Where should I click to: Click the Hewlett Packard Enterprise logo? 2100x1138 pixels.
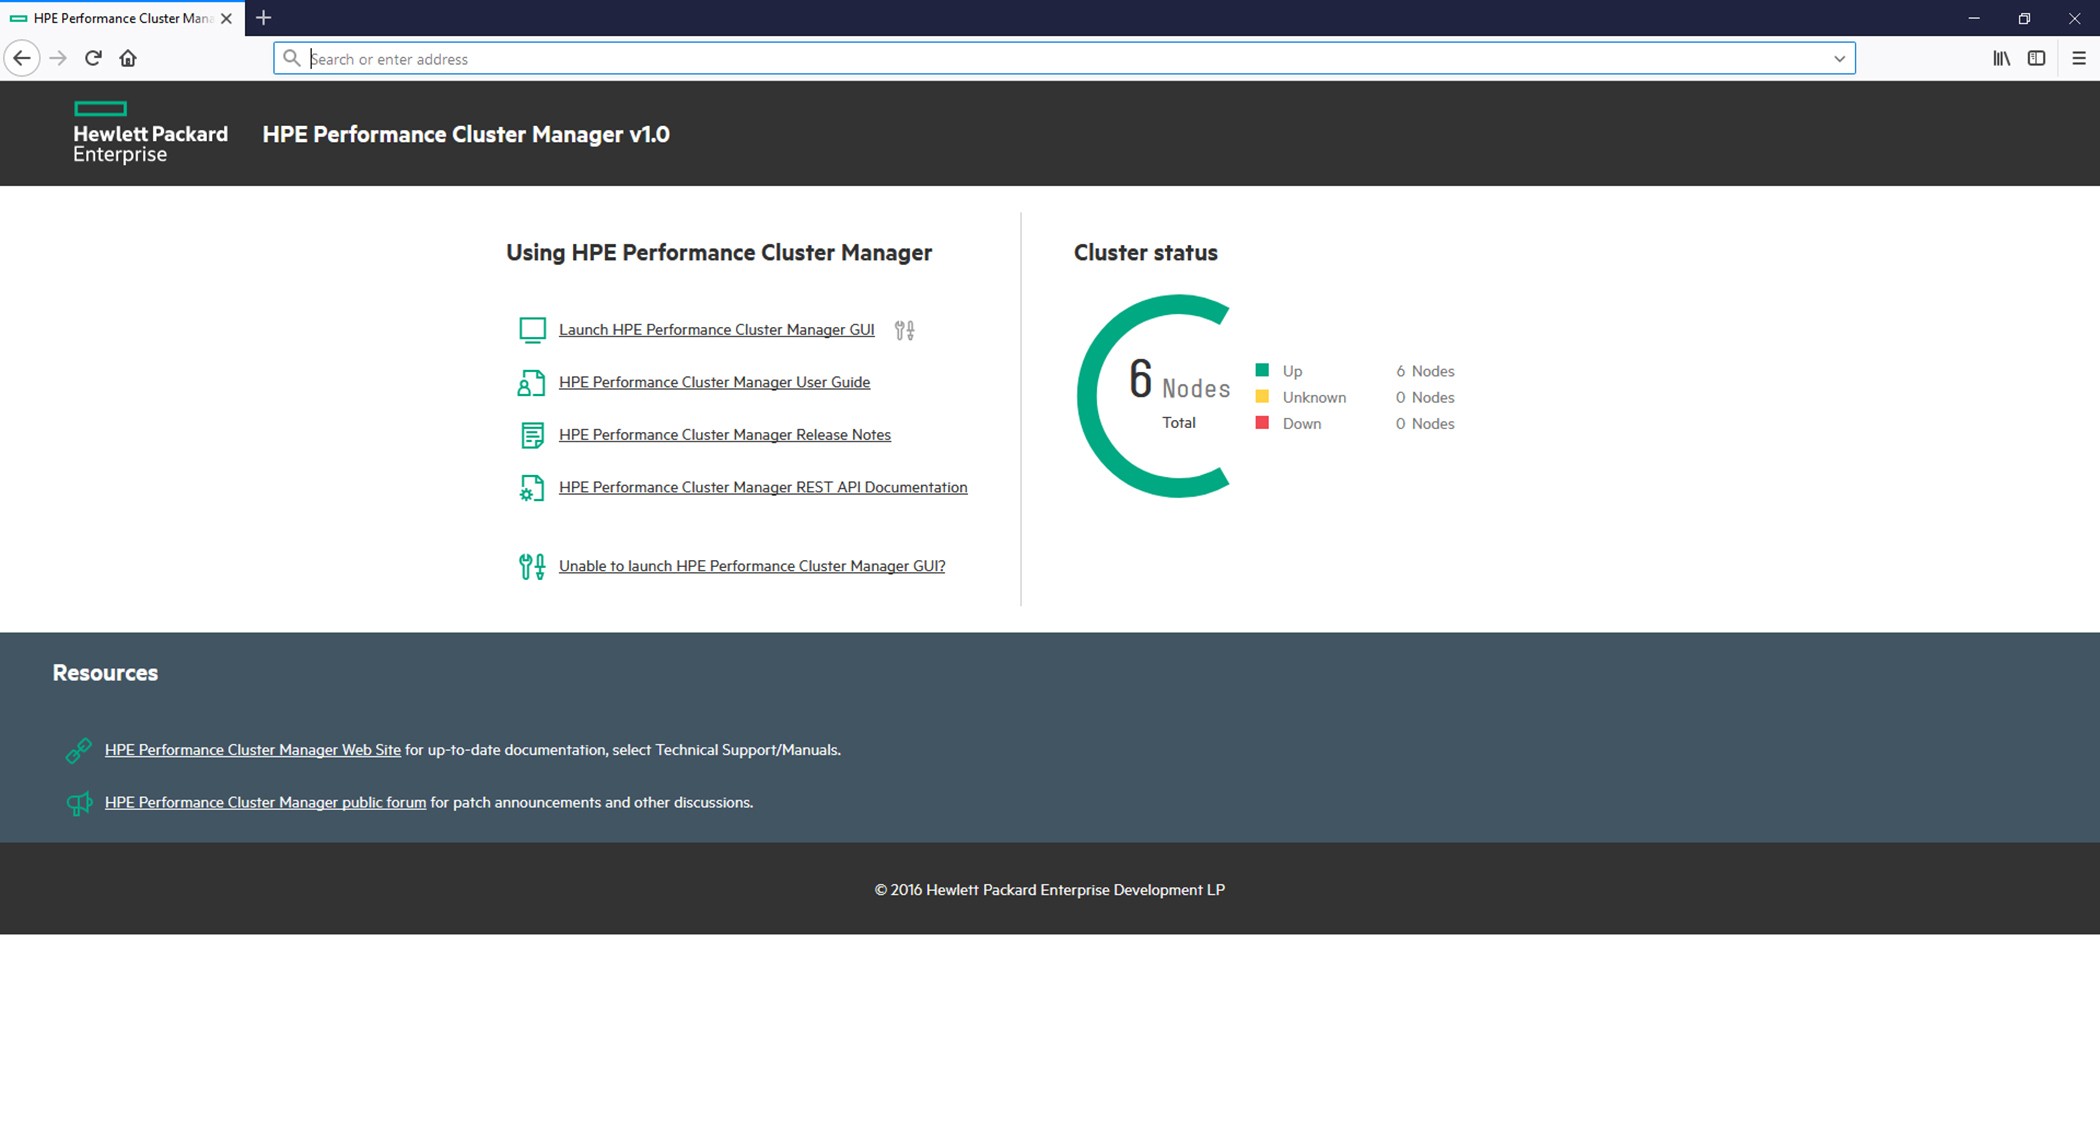click(x=150, y=133)
